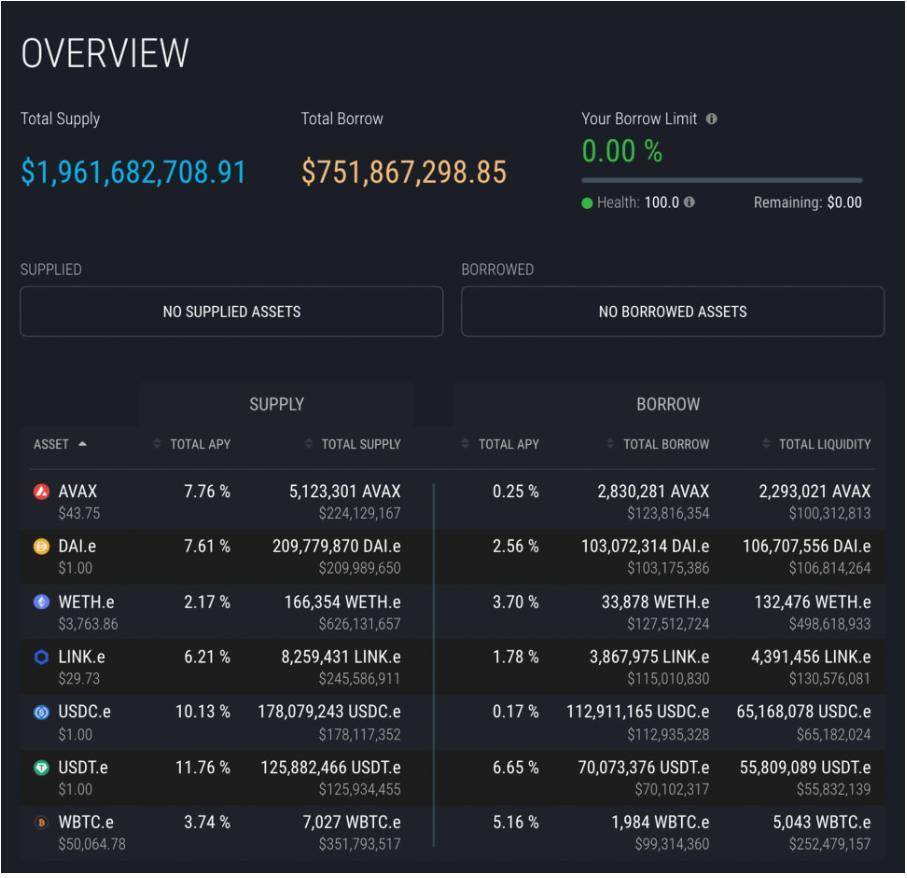Sort by Total Liquidity column

[816, 444]
